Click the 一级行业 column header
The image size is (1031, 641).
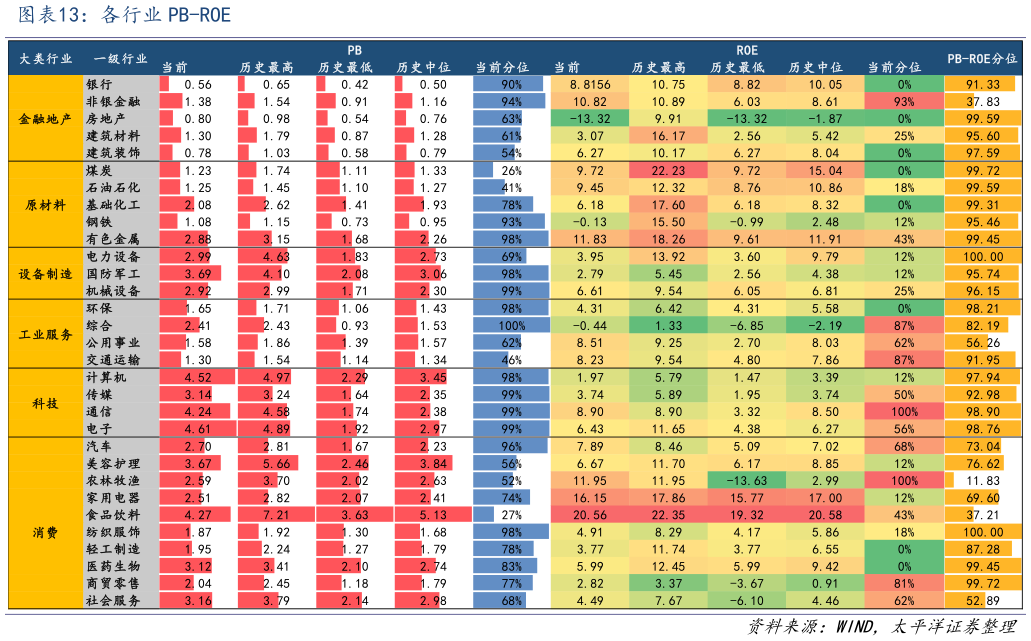[x=120, y=59]
